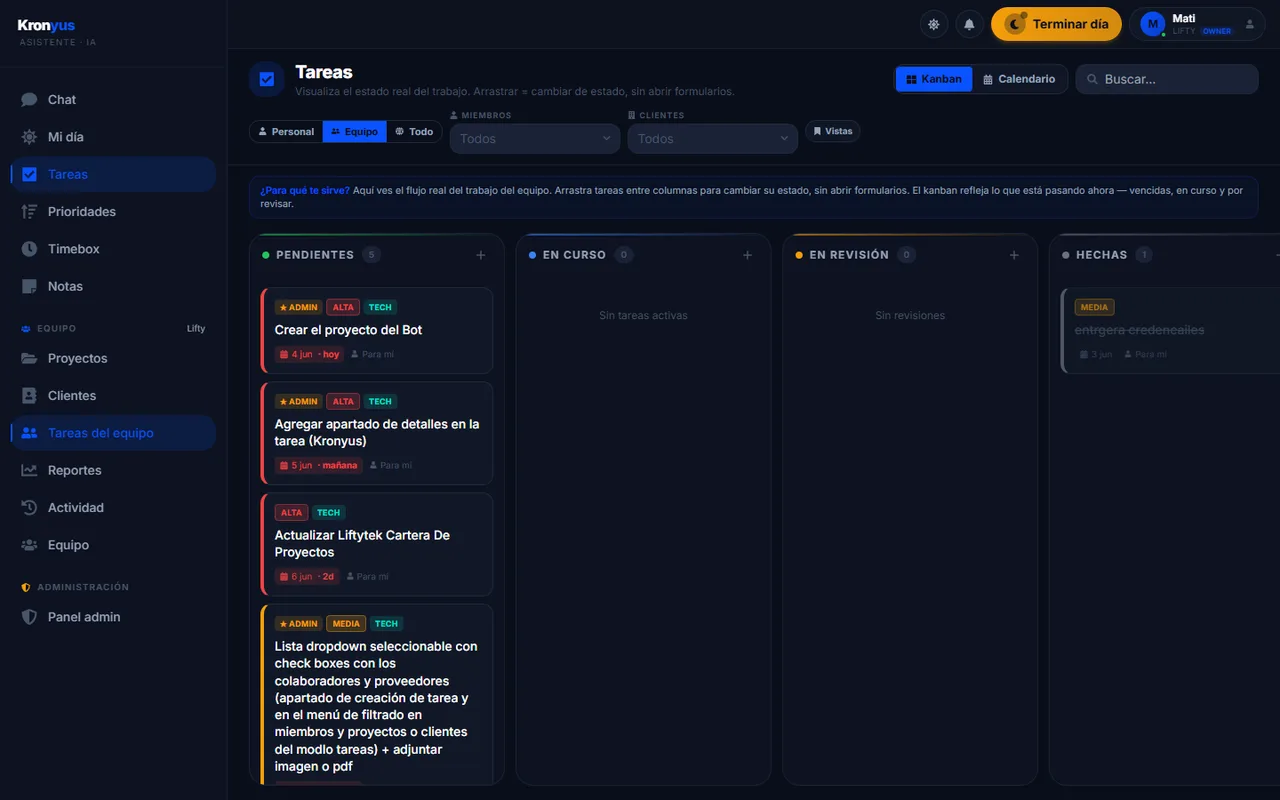
Task: Open the Miembros dropdown
Action: coord(535,139)
